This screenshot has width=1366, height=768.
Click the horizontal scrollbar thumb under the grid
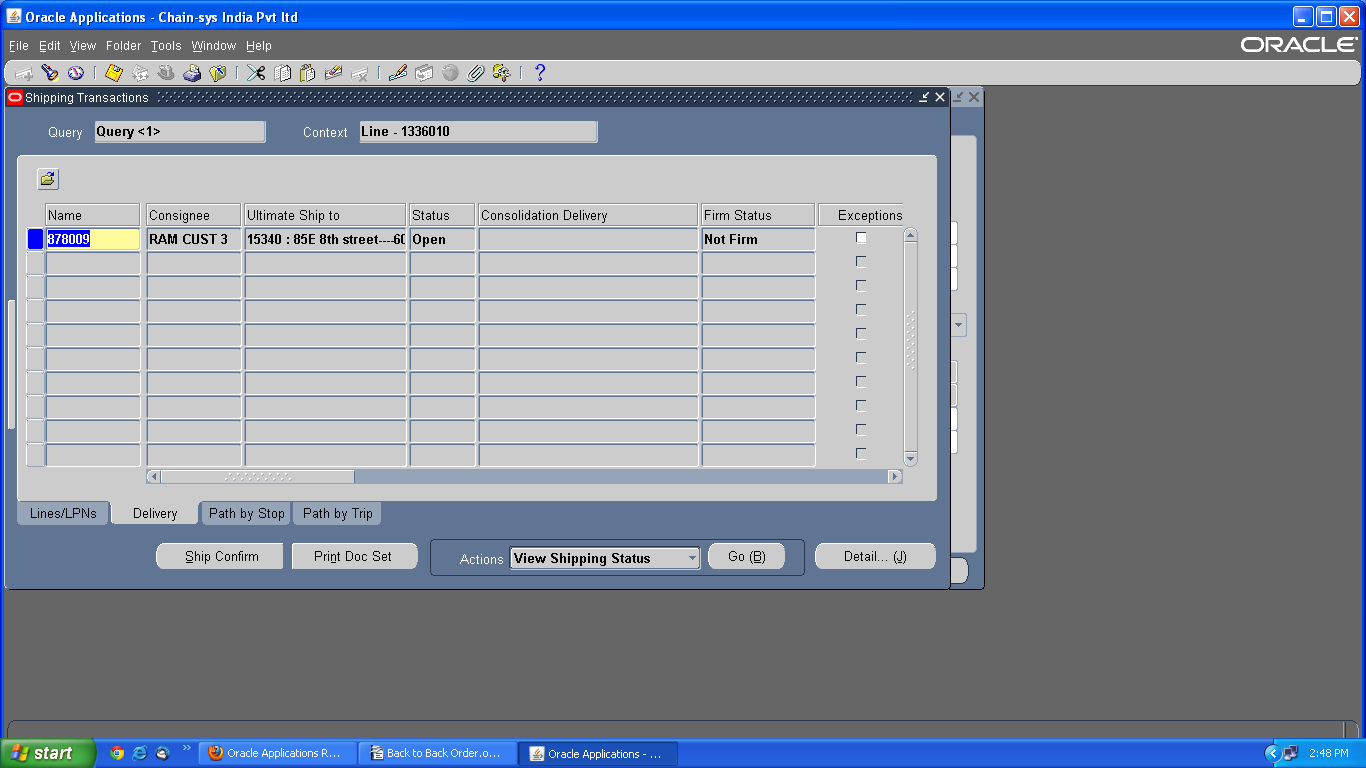tap(258, 477)
